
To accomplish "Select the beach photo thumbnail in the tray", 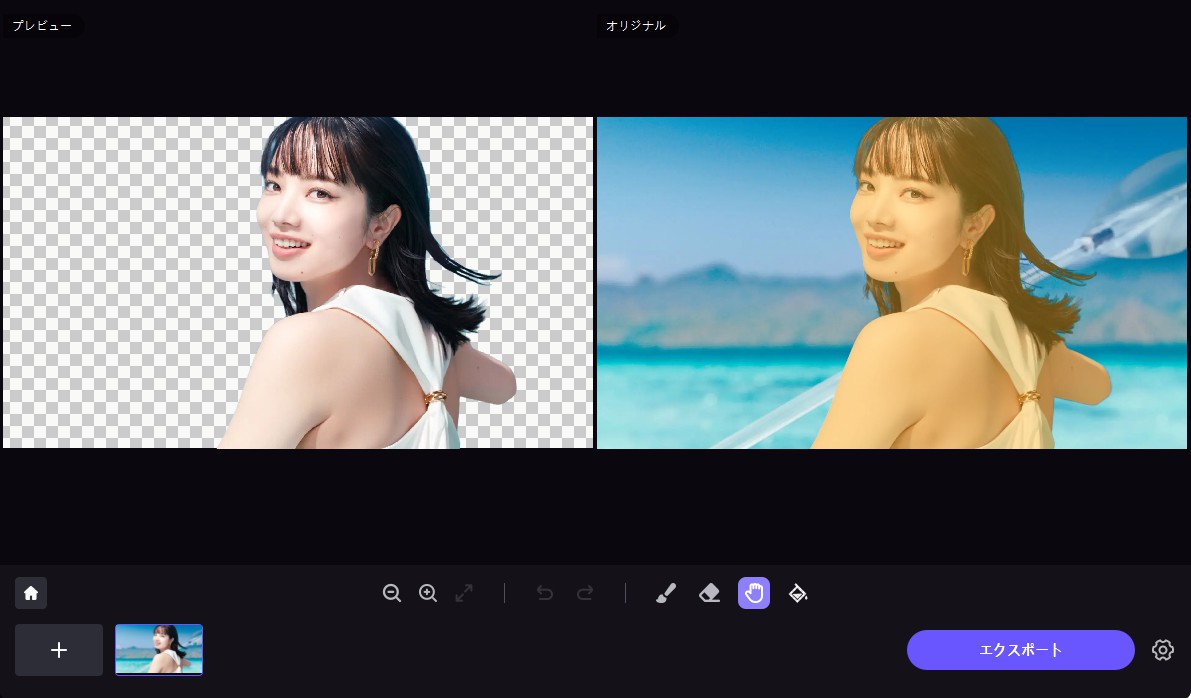I will pyautogui.click(x=159, y=650).
